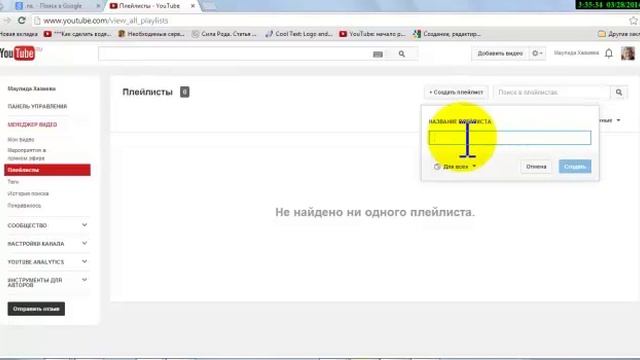Close the Плейлисты - YouTube browser tab
Image resolution: width=640 pixels, height=360 pixels.
coord(193,6)
